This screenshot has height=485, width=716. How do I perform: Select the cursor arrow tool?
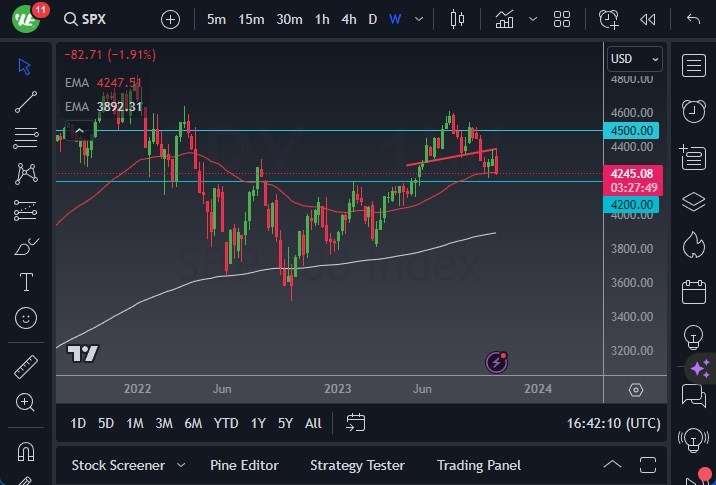[25, 67]
